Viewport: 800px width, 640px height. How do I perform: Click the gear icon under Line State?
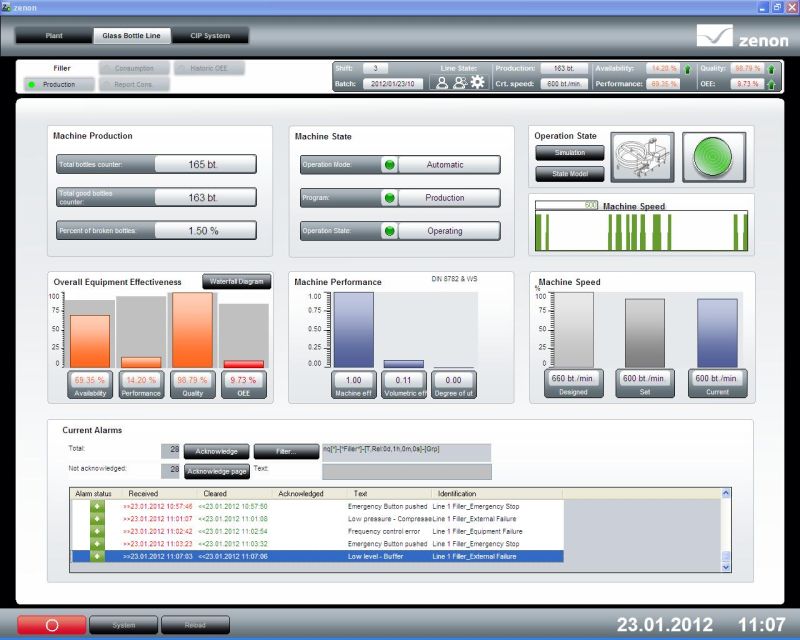coord(477,83)
